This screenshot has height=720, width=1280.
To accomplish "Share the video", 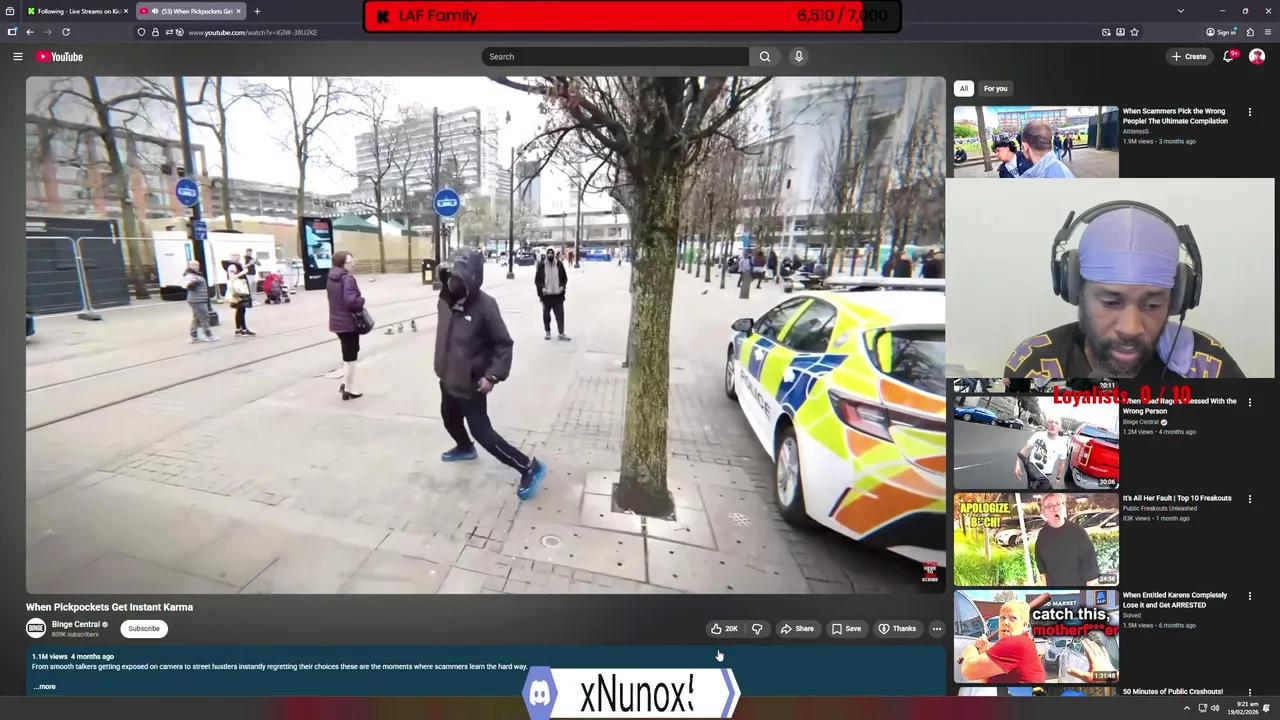I will [797, 629].
